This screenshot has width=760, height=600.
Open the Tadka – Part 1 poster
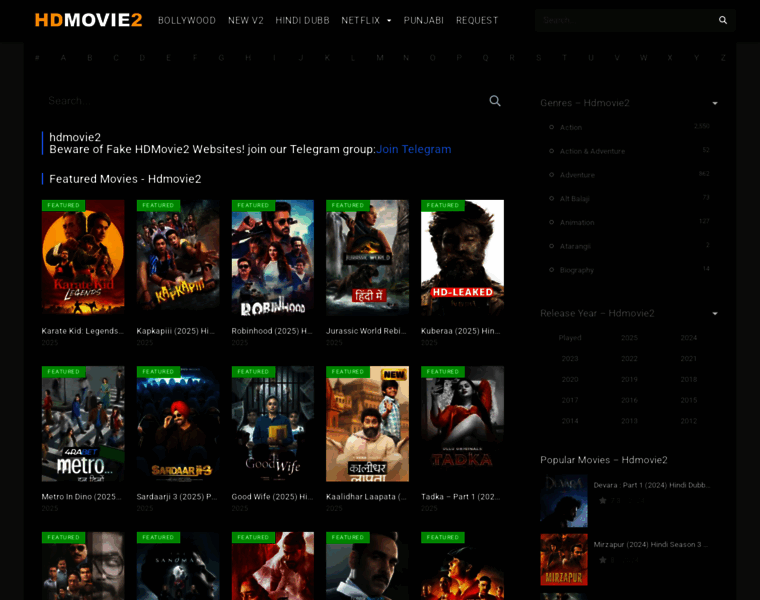click(x=462, y=424)
